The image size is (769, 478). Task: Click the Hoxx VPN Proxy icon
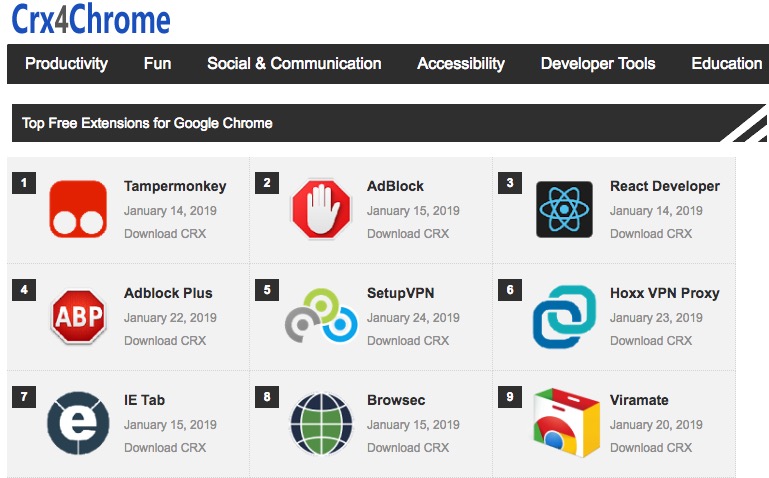tap(564, 316)
